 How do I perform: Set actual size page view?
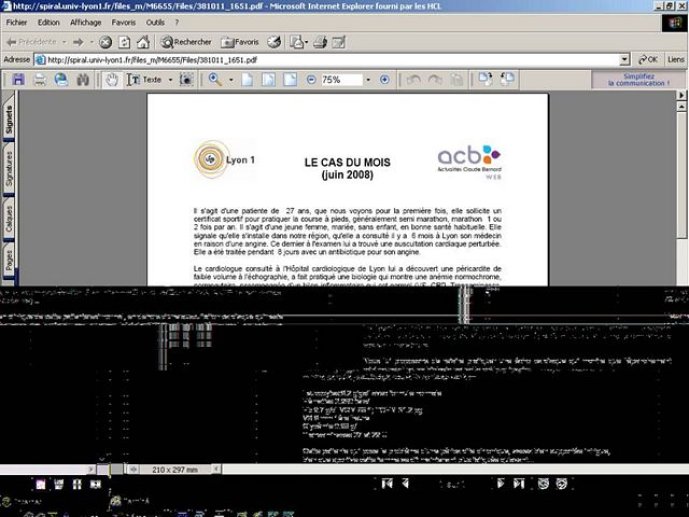247,80
